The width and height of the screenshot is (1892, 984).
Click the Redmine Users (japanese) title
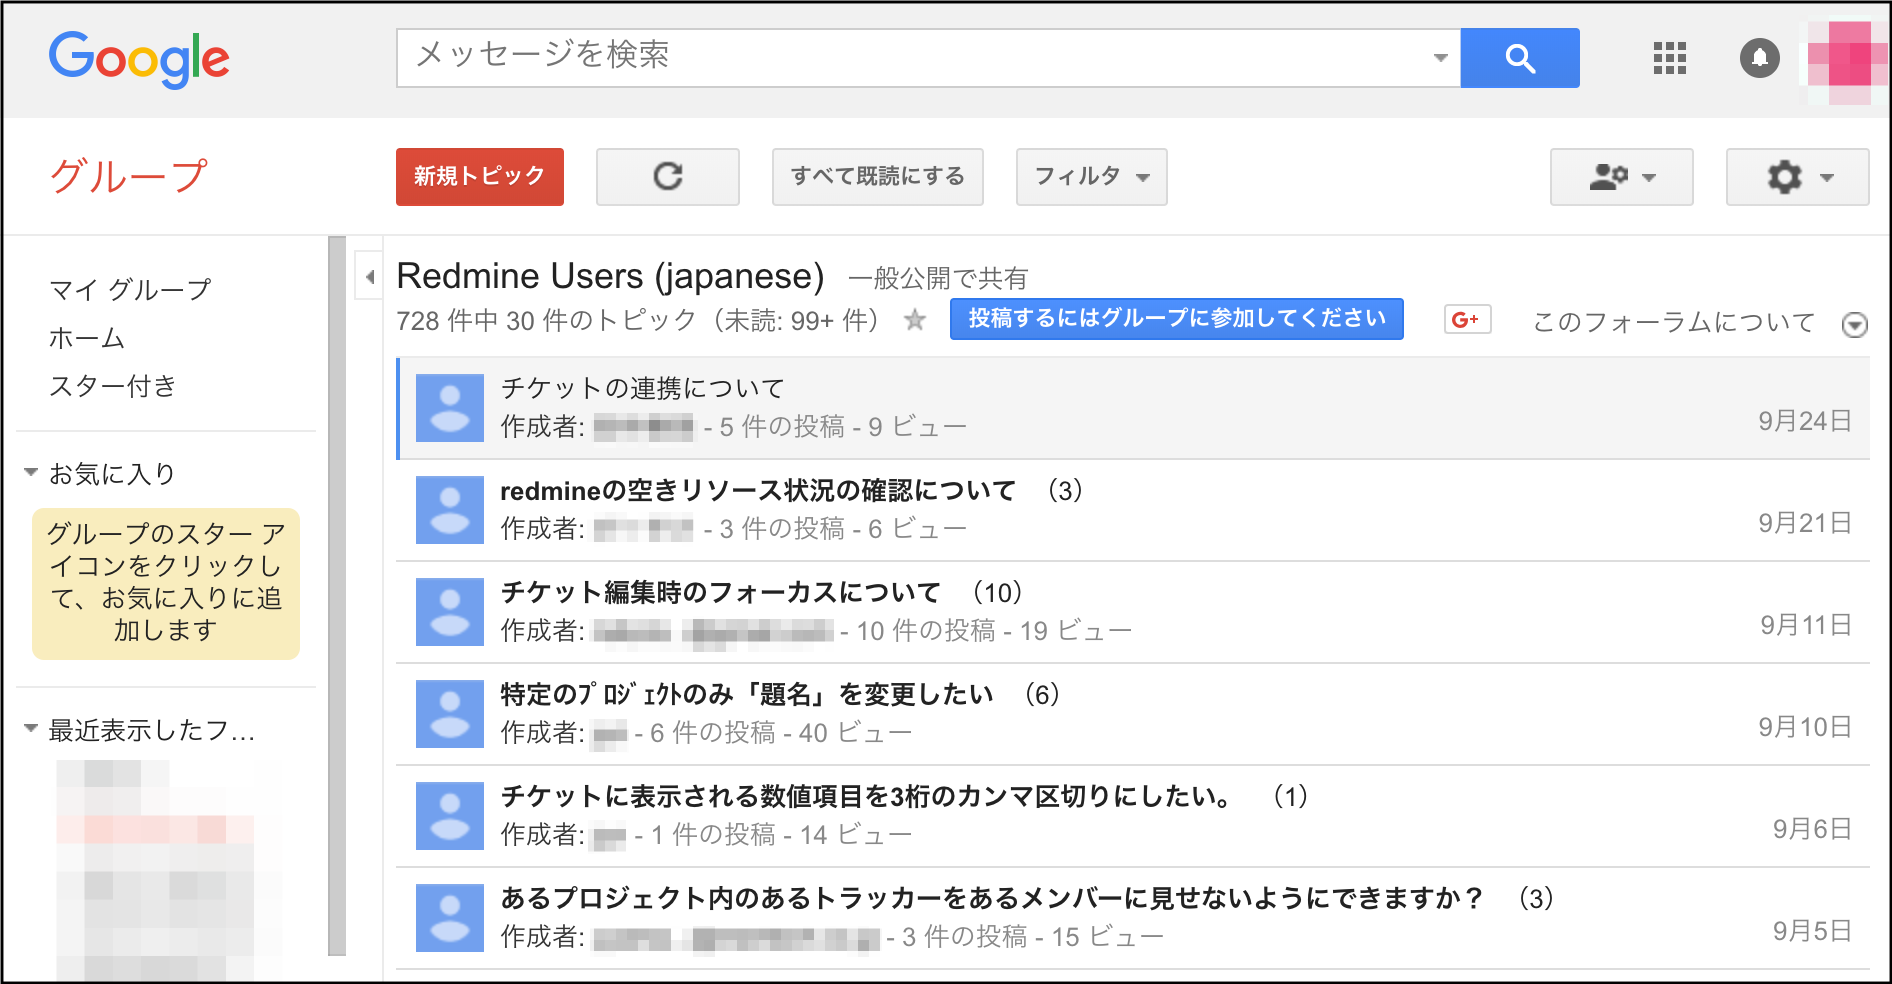coord(610,276)
